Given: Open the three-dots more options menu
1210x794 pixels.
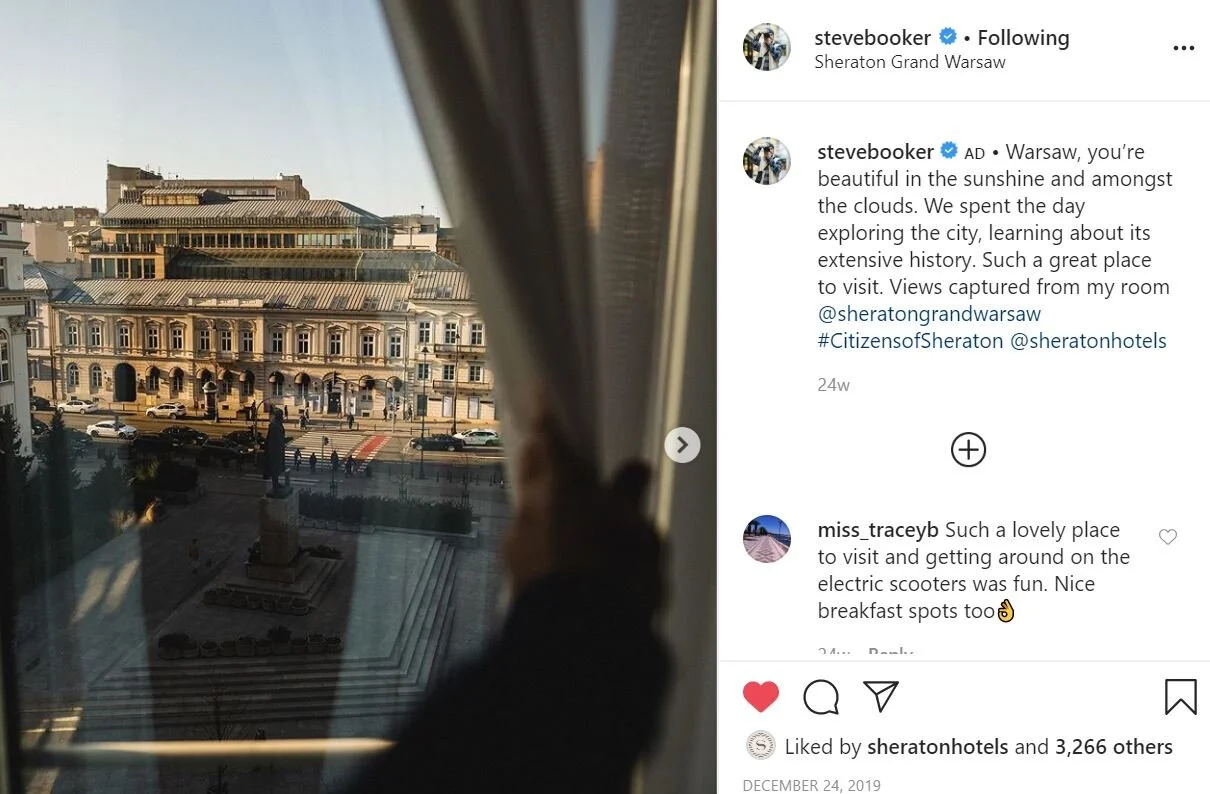Looking at the screenshot, I should 1183,49.
